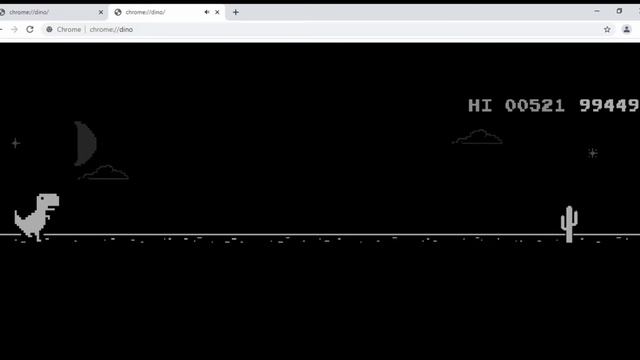Switch to the first chrome://dino tab
Screen dimensions: 640x360
point(51,12)
